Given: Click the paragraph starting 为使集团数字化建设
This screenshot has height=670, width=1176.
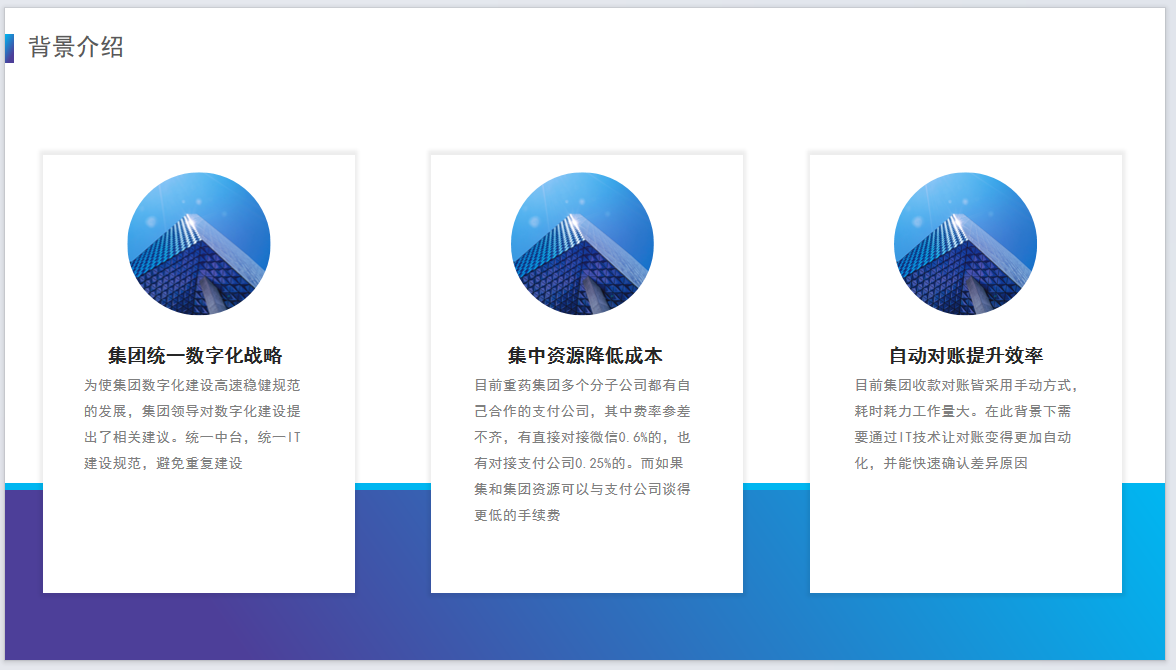Looking at the screenshot, I should [x=192, y=424].
